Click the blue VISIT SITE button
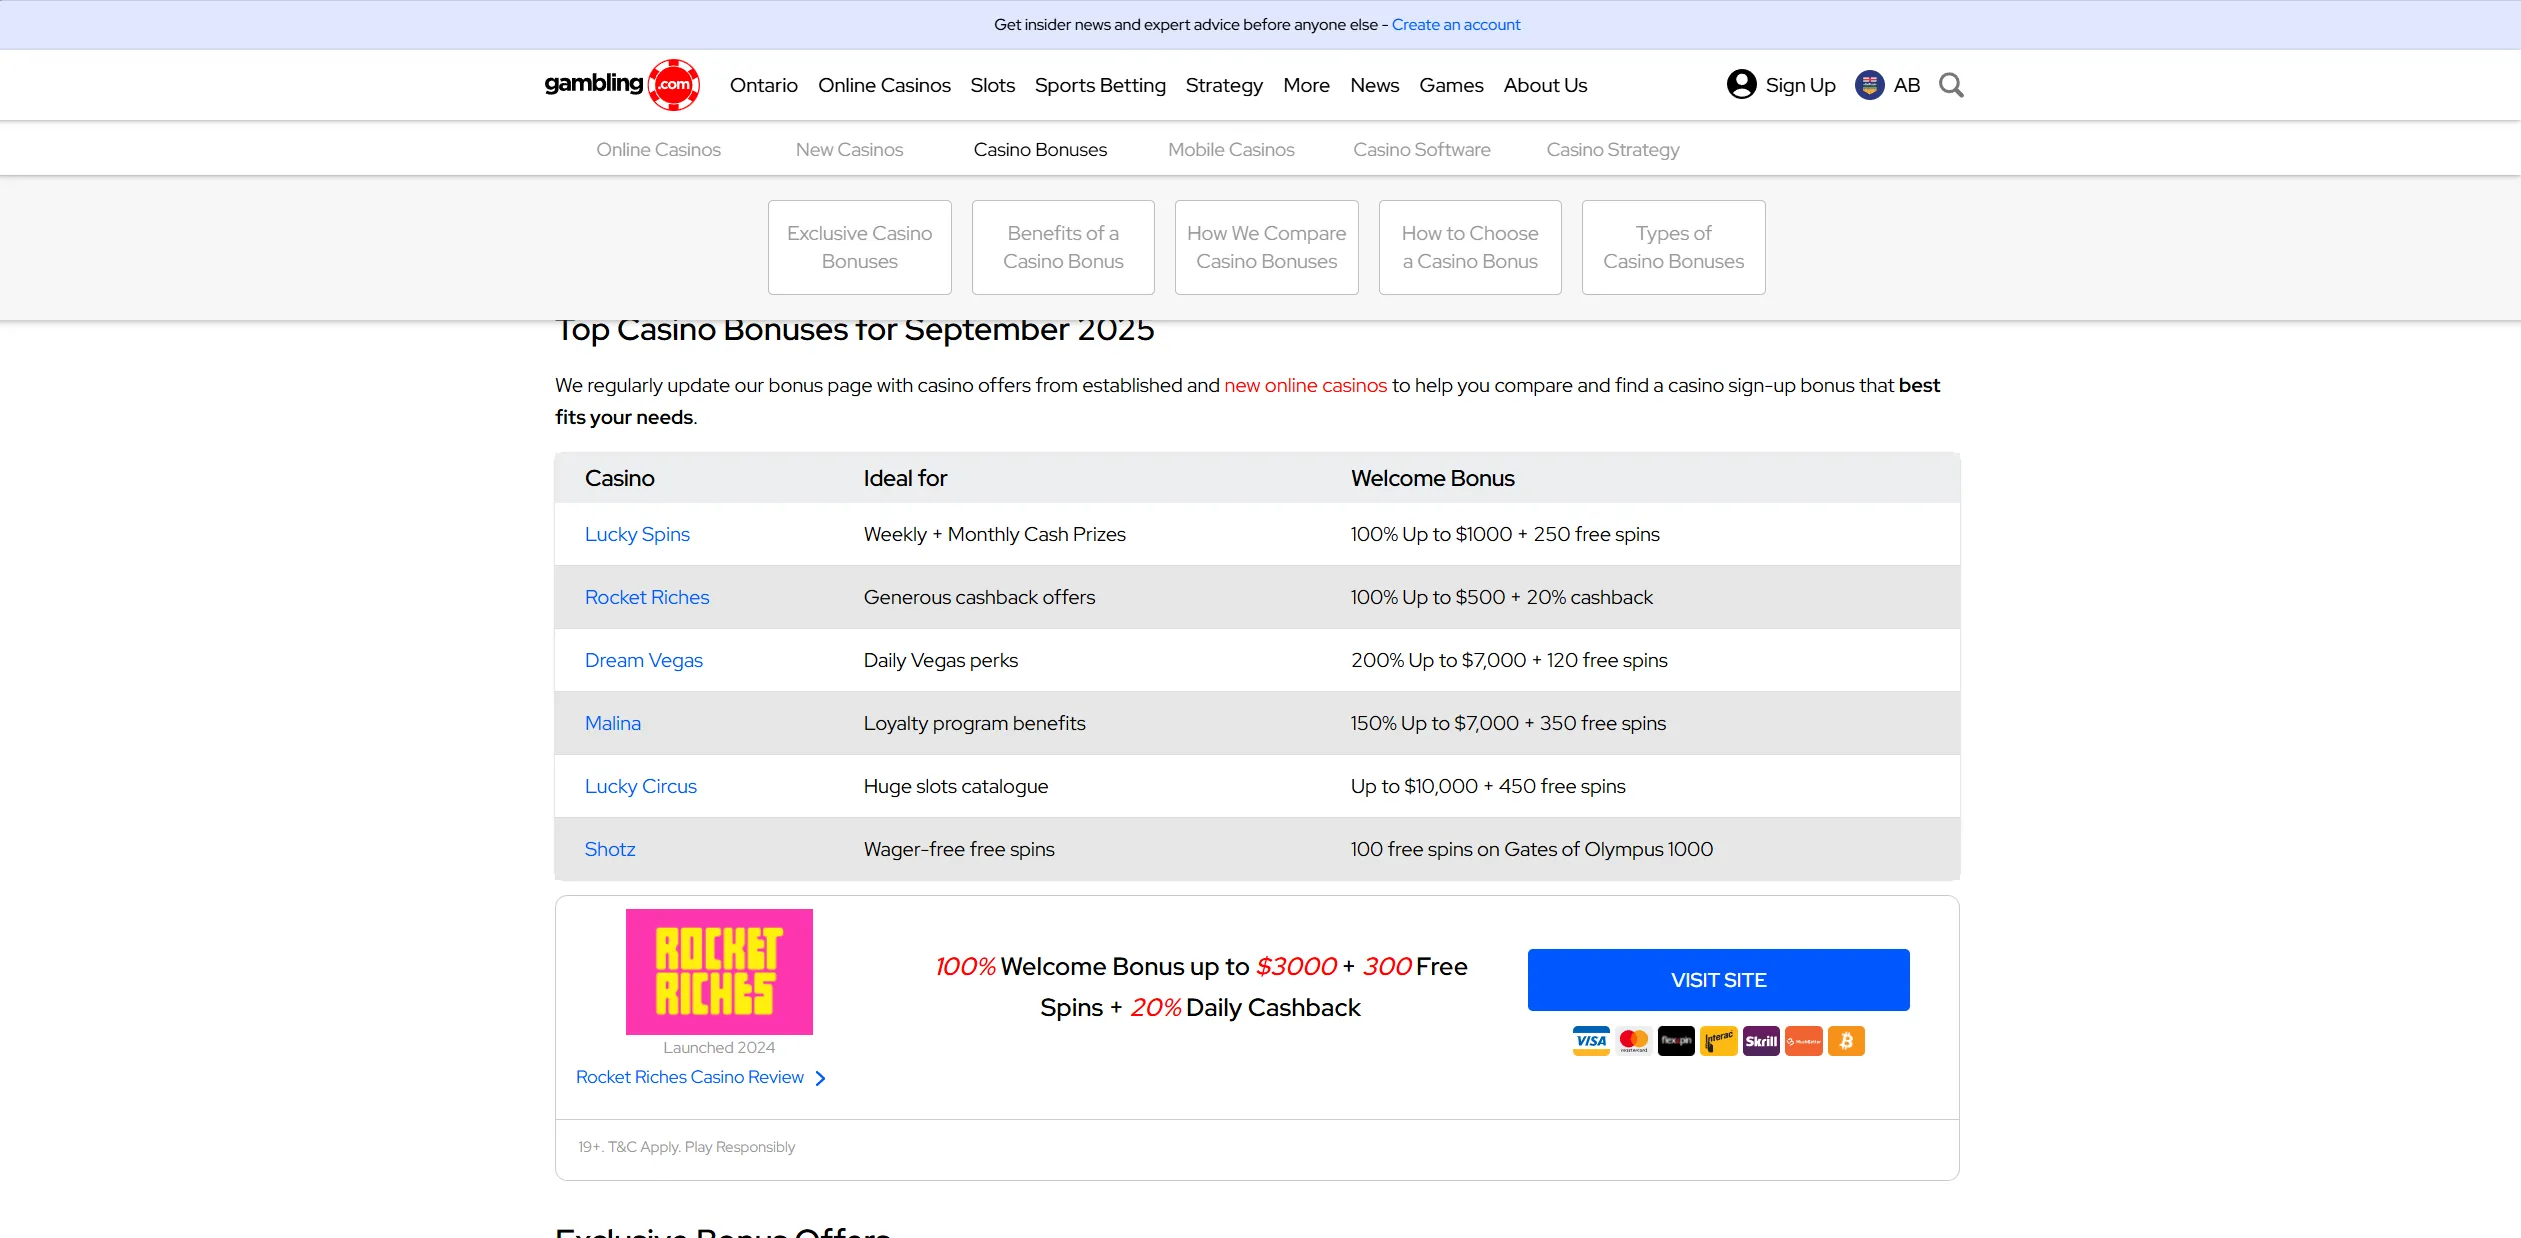The height and width of the screenshot is (1238, 2521). pyautogui.click(x=1718, y=980)
